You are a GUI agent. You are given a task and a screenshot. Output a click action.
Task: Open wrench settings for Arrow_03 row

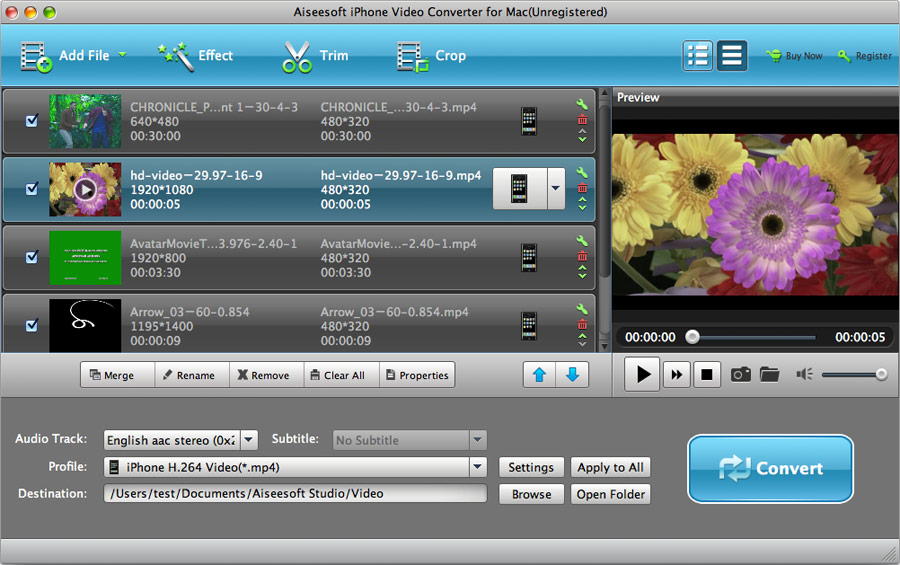coord(582,309)
